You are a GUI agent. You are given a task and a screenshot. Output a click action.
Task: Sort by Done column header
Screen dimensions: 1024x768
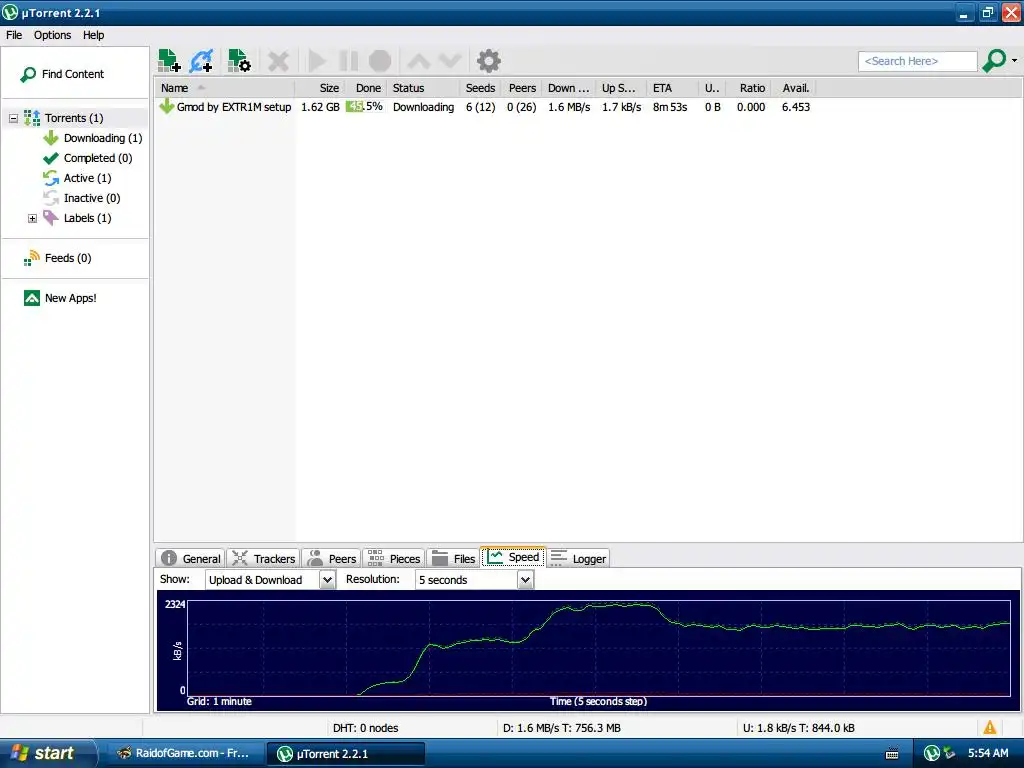(365, 88)
